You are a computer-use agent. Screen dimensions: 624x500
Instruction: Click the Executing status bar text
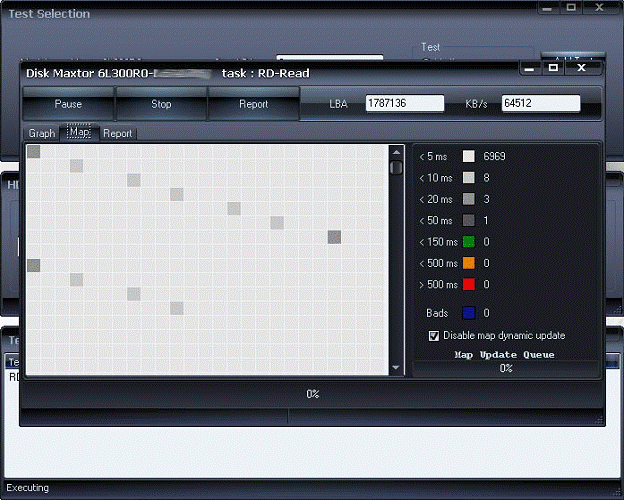pyautogui.click(x=27, y=488)
